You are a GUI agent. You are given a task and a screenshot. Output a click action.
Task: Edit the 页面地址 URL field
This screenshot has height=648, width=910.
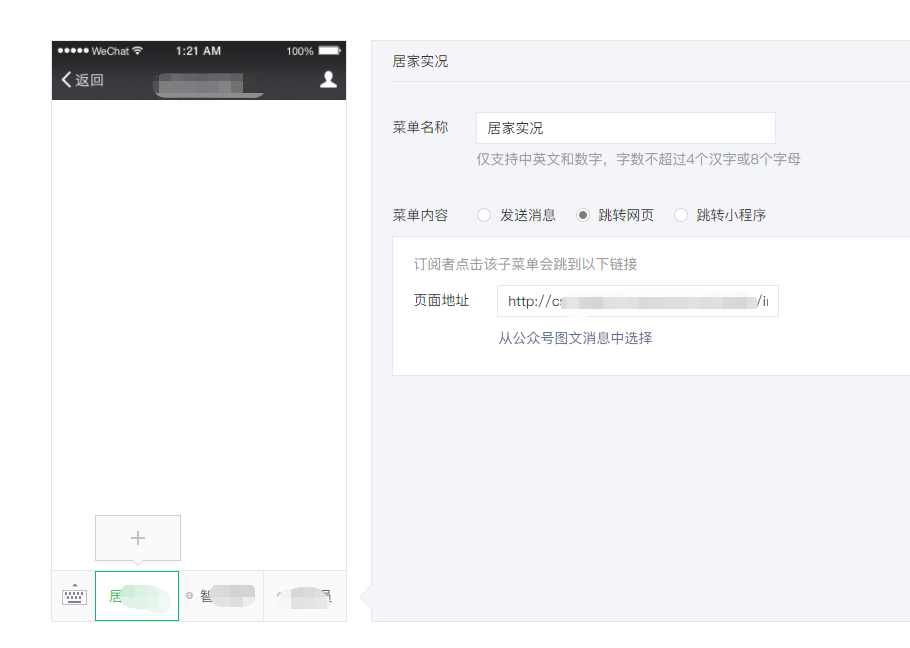coord(638,301)
